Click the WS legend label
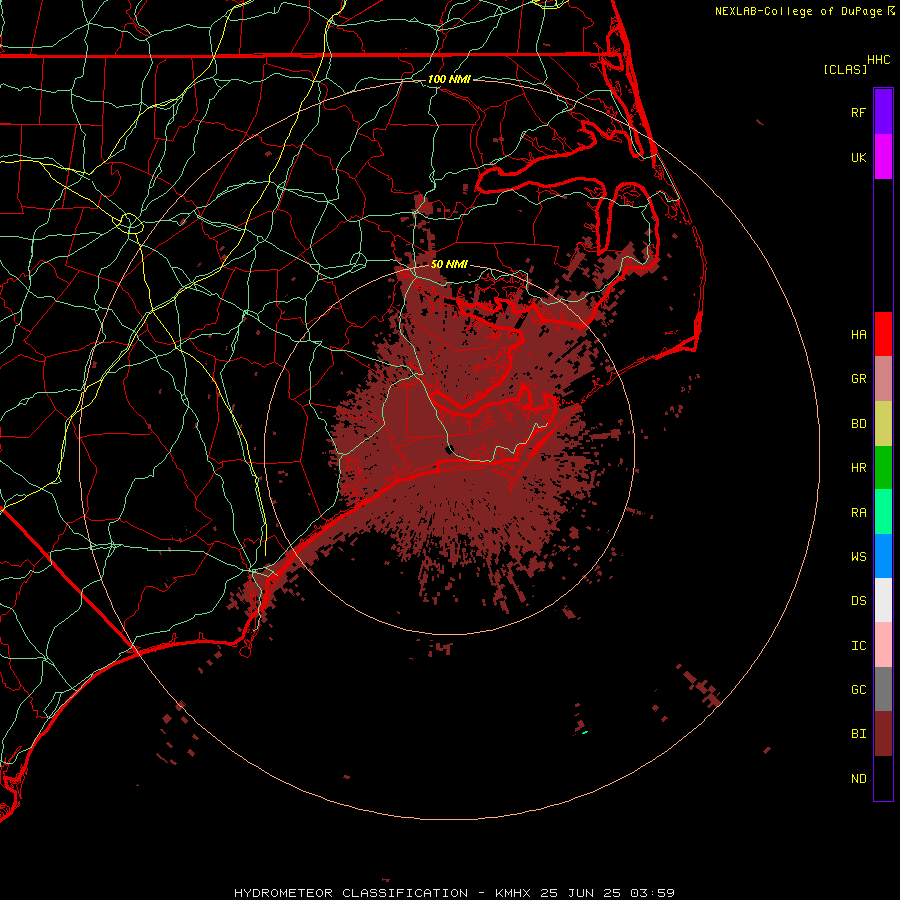This screenshot has width=900, height=900. 859,556
